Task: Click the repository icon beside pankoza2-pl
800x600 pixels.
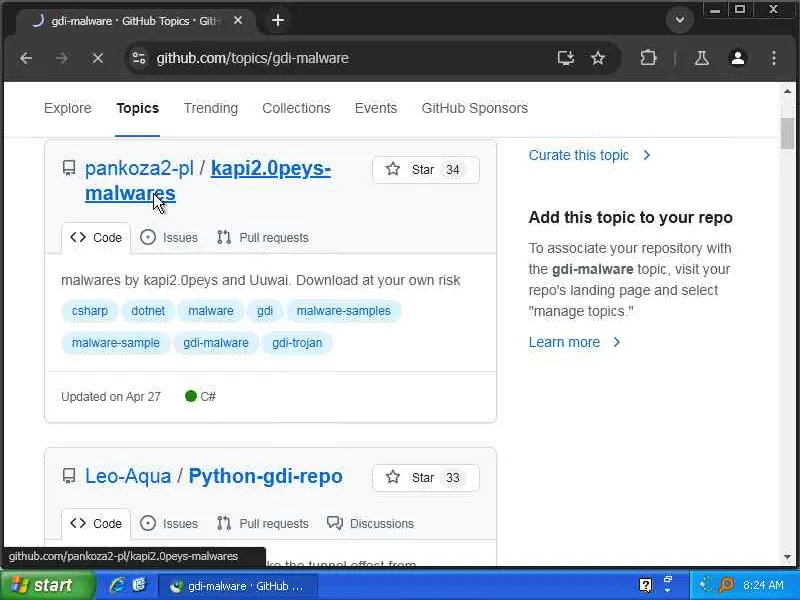Action: pos(69,168)
